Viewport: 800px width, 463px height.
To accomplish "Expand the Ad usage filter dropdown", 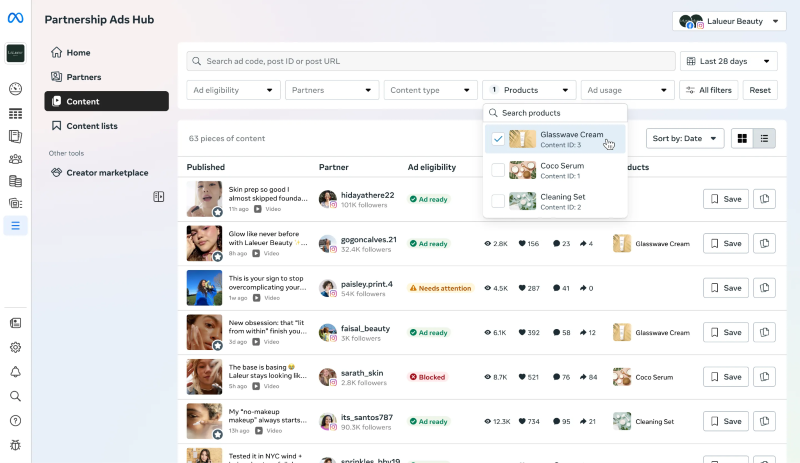I will 628,90.
